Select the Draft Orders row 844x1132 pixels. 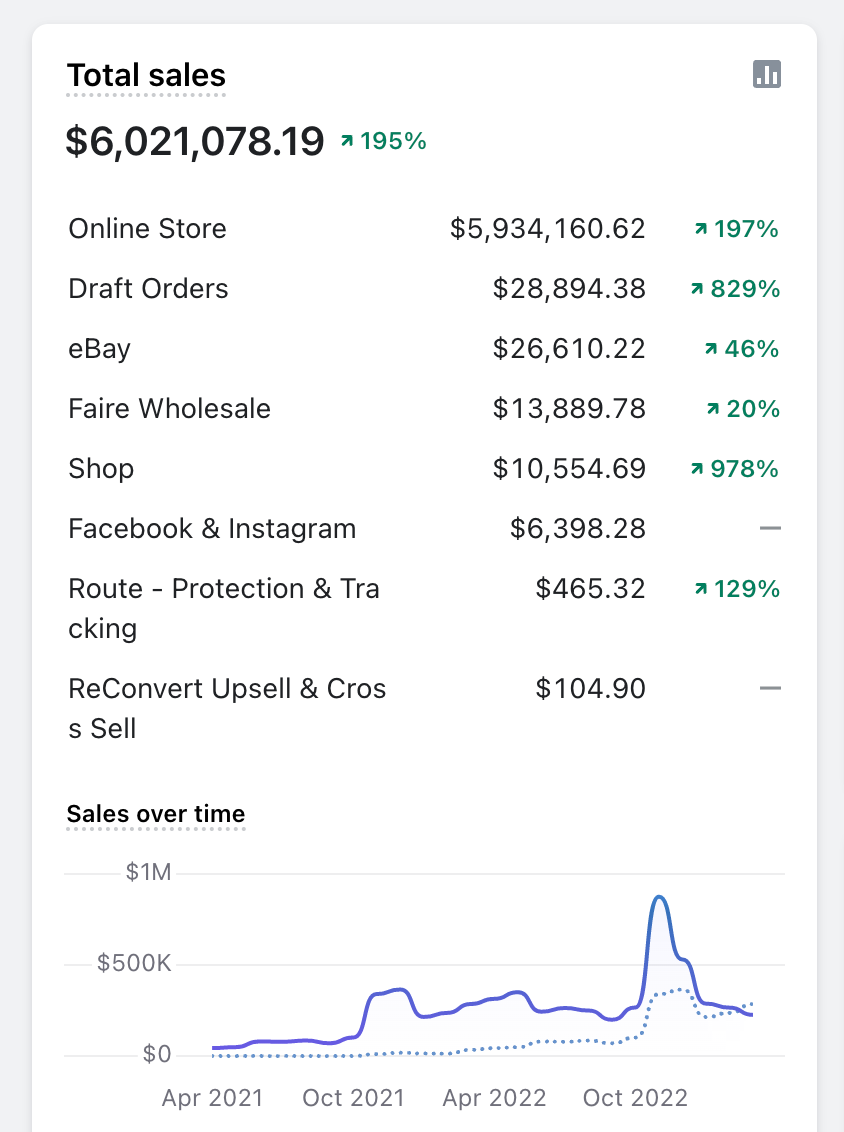tap(425, 289)
